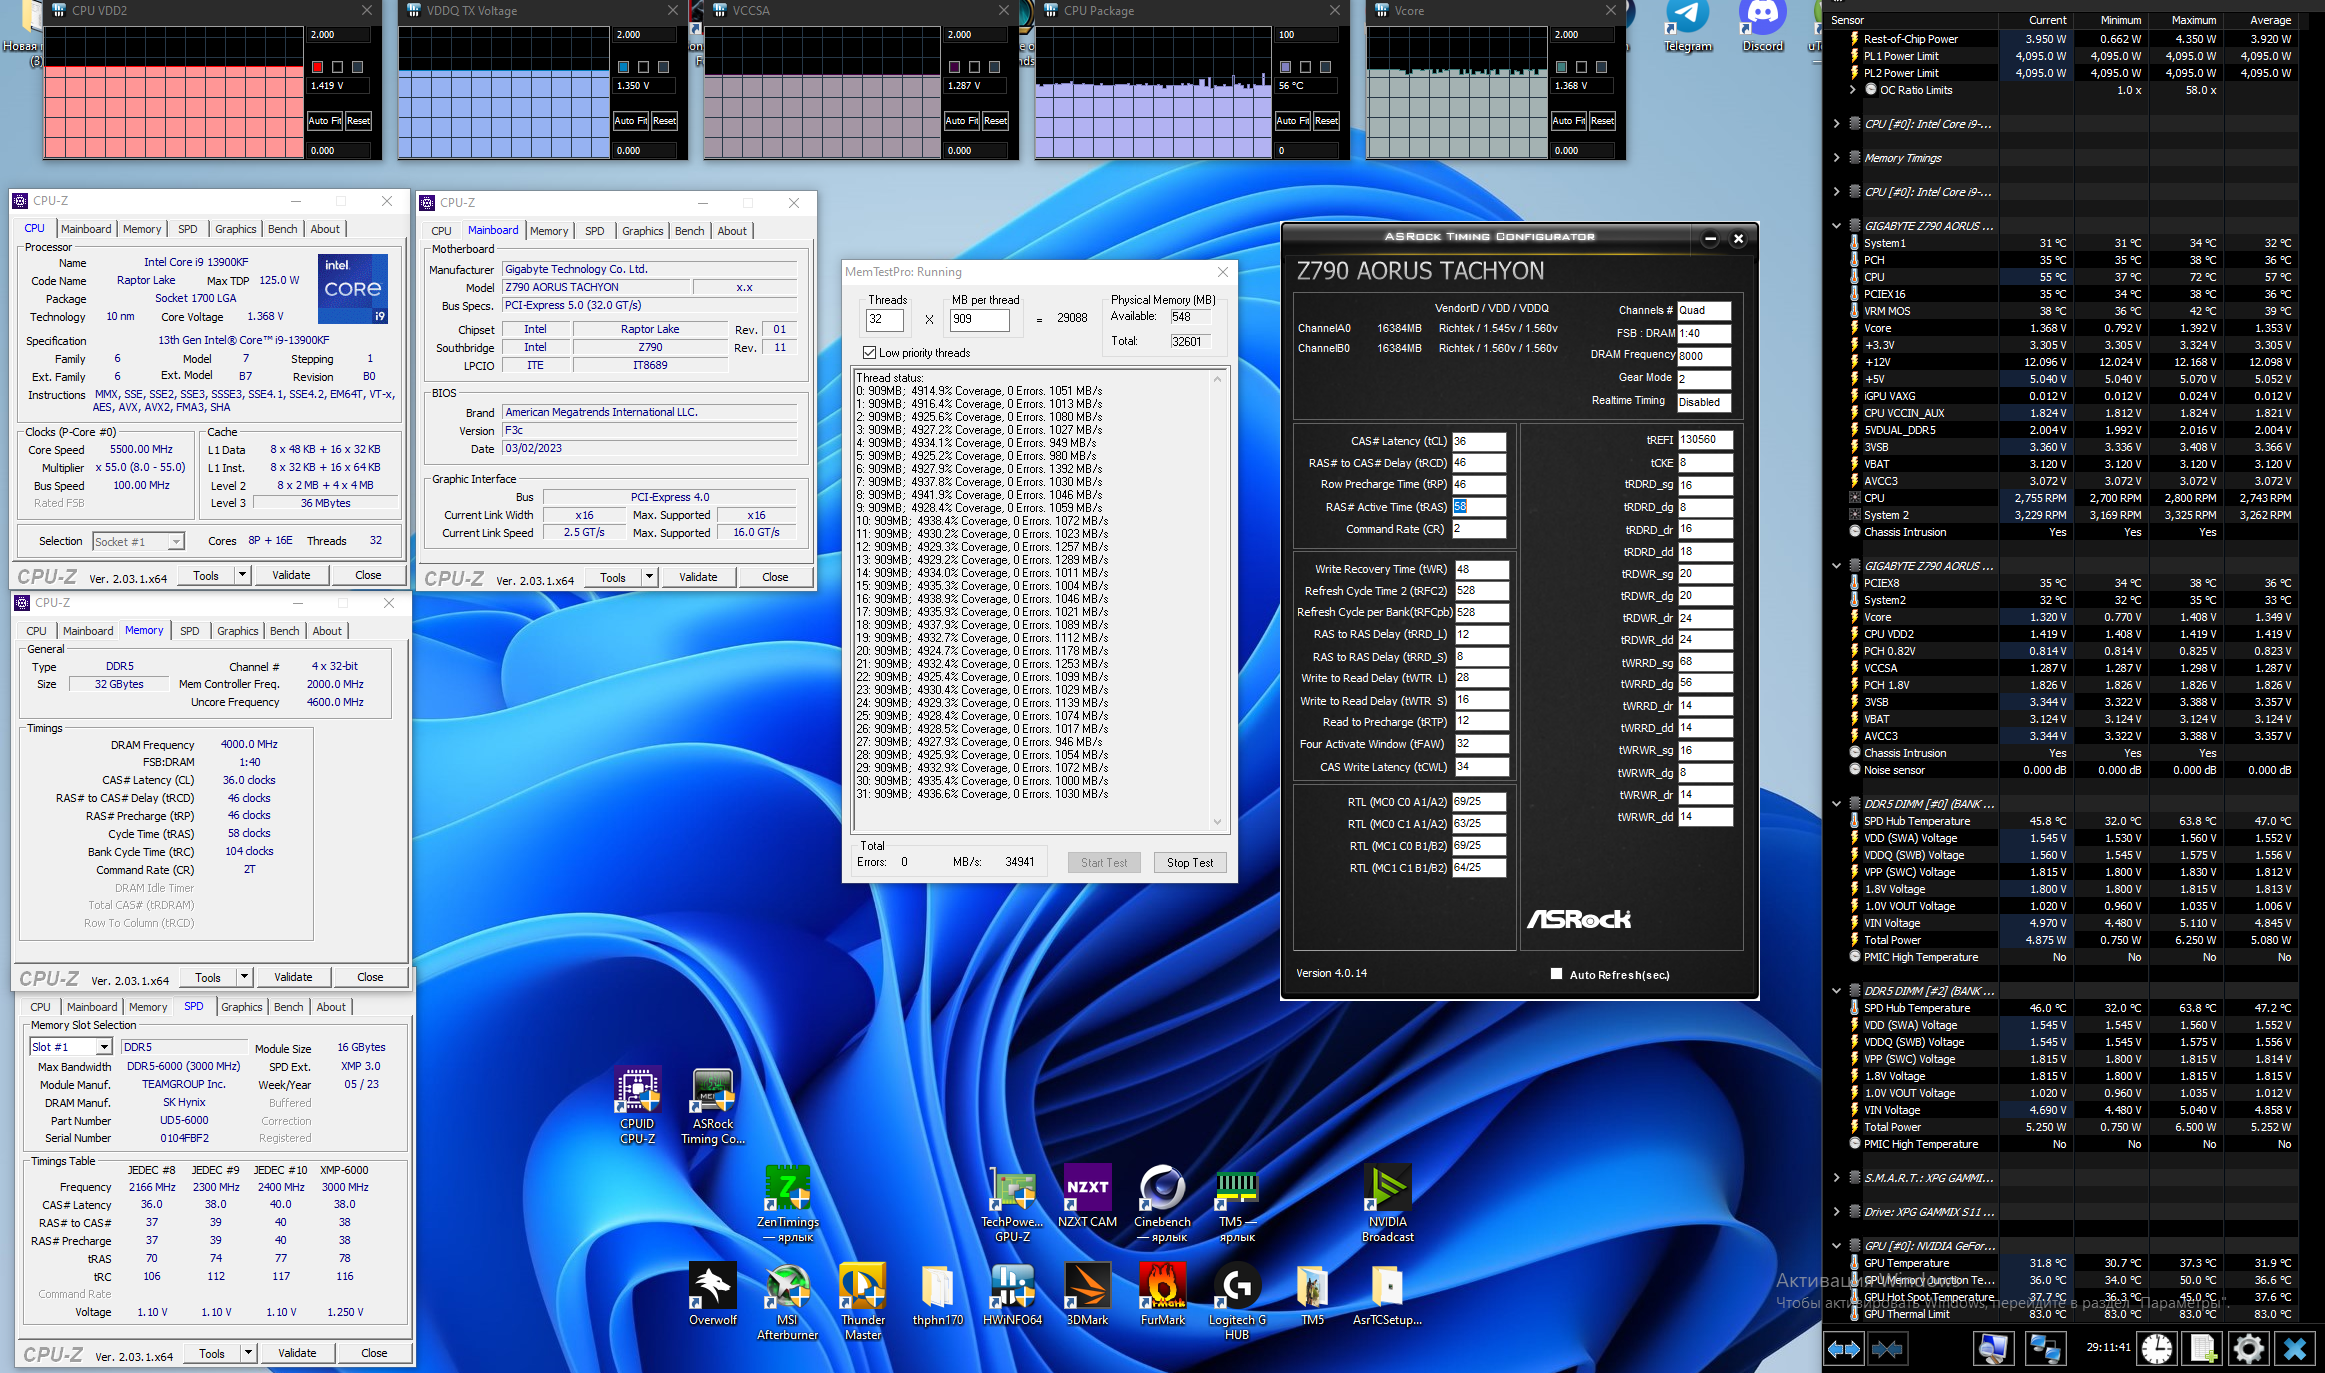
Task: Expand Memory Timings sensor group
Action: pos(1836,158)
